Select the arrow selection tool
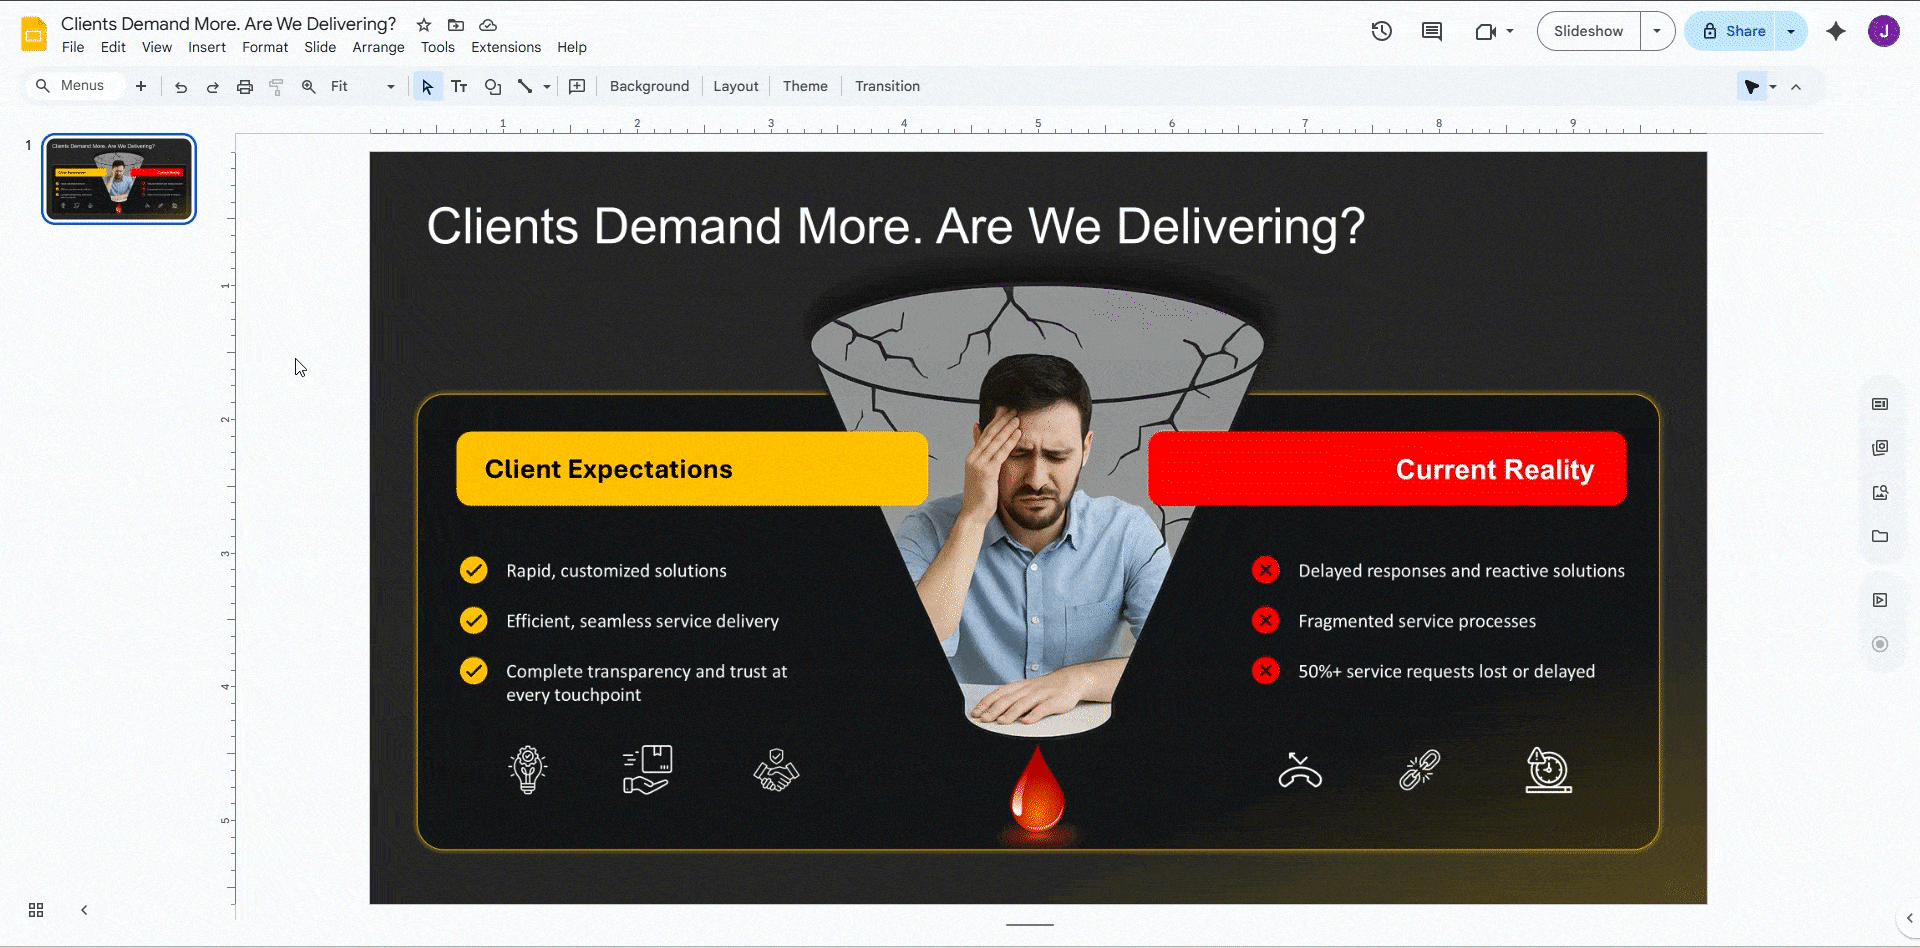This screenshot has width=1920, height=948. coord(427,86)
